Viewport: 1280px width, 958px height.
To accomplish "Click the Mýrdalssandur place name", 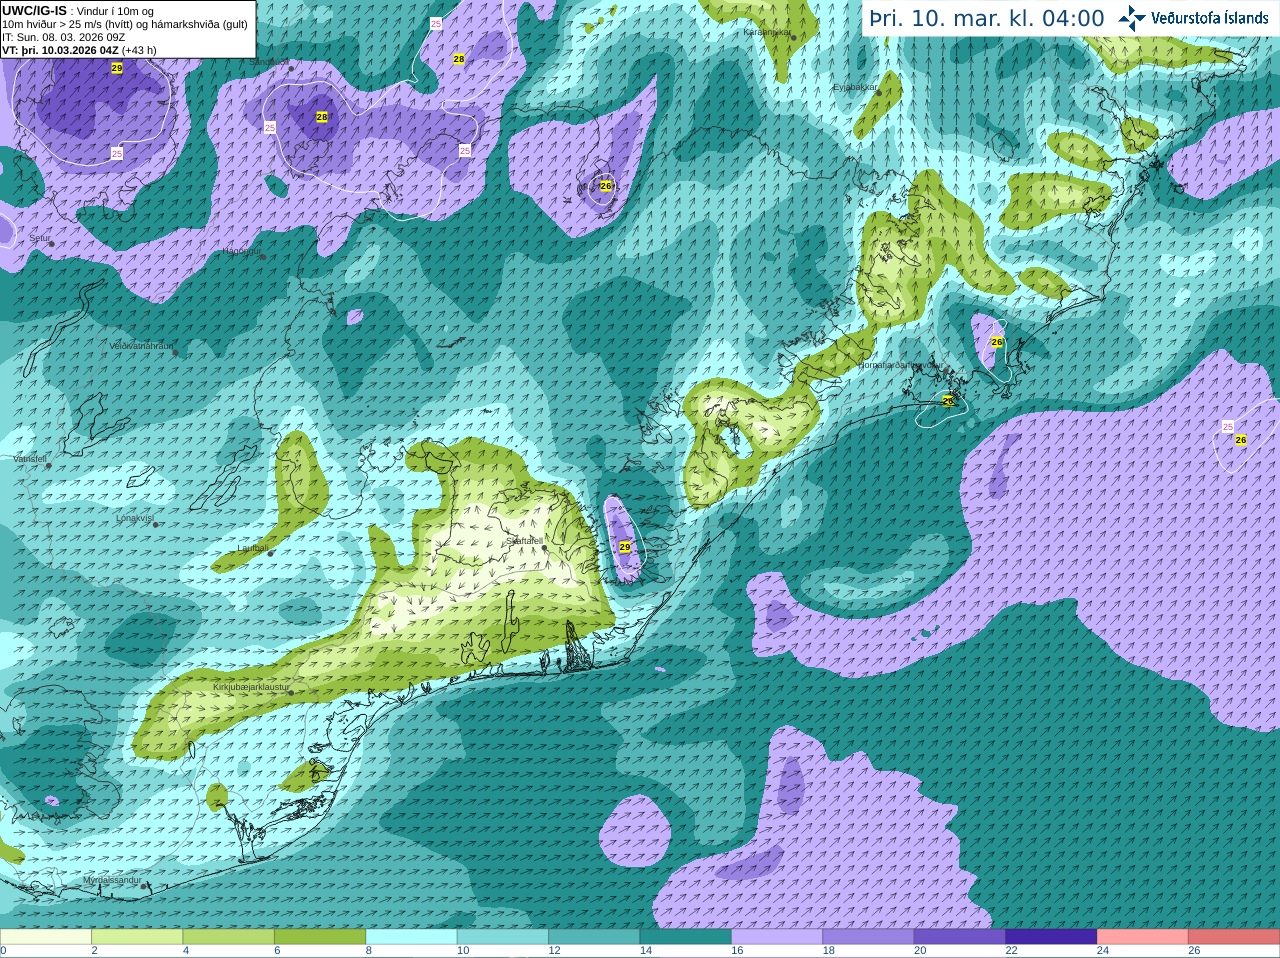I will point(112,880).
